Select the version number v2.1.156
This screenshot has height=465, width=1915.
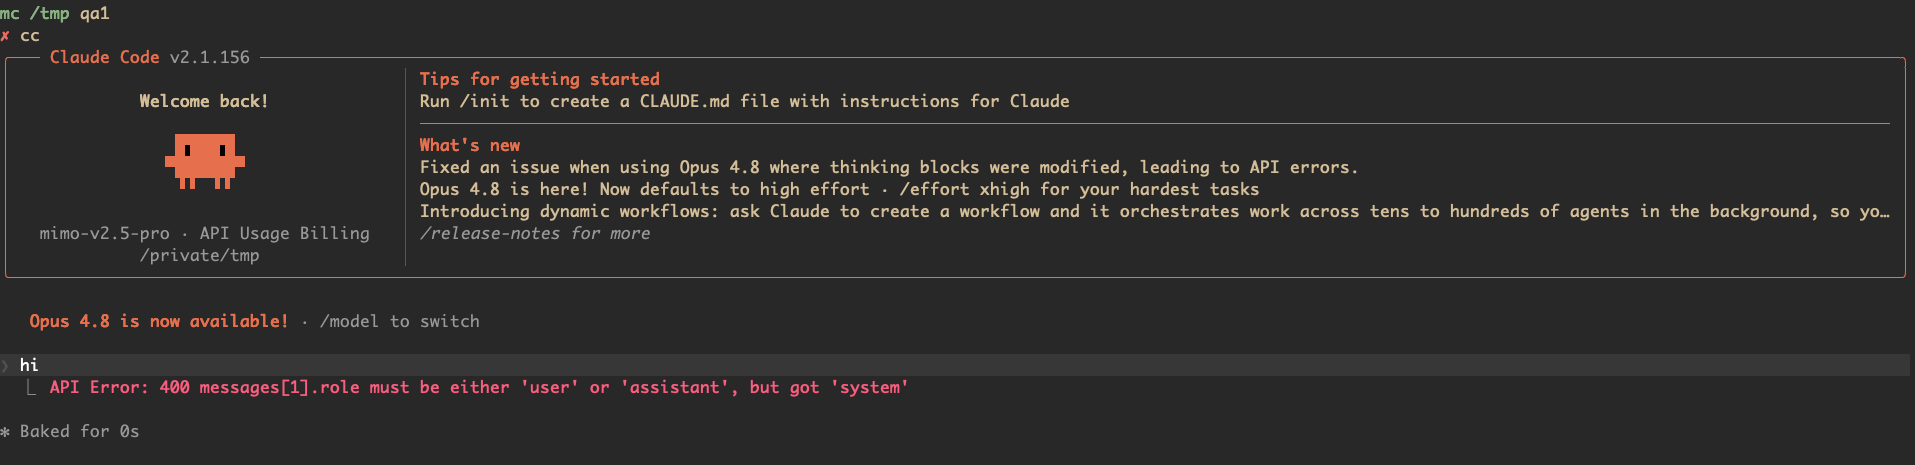click(210, 57)
